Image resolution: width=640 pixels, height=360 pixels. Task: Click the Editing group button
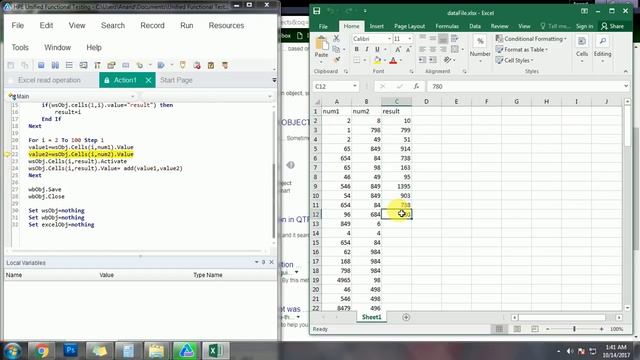click(x=602, y=48)
